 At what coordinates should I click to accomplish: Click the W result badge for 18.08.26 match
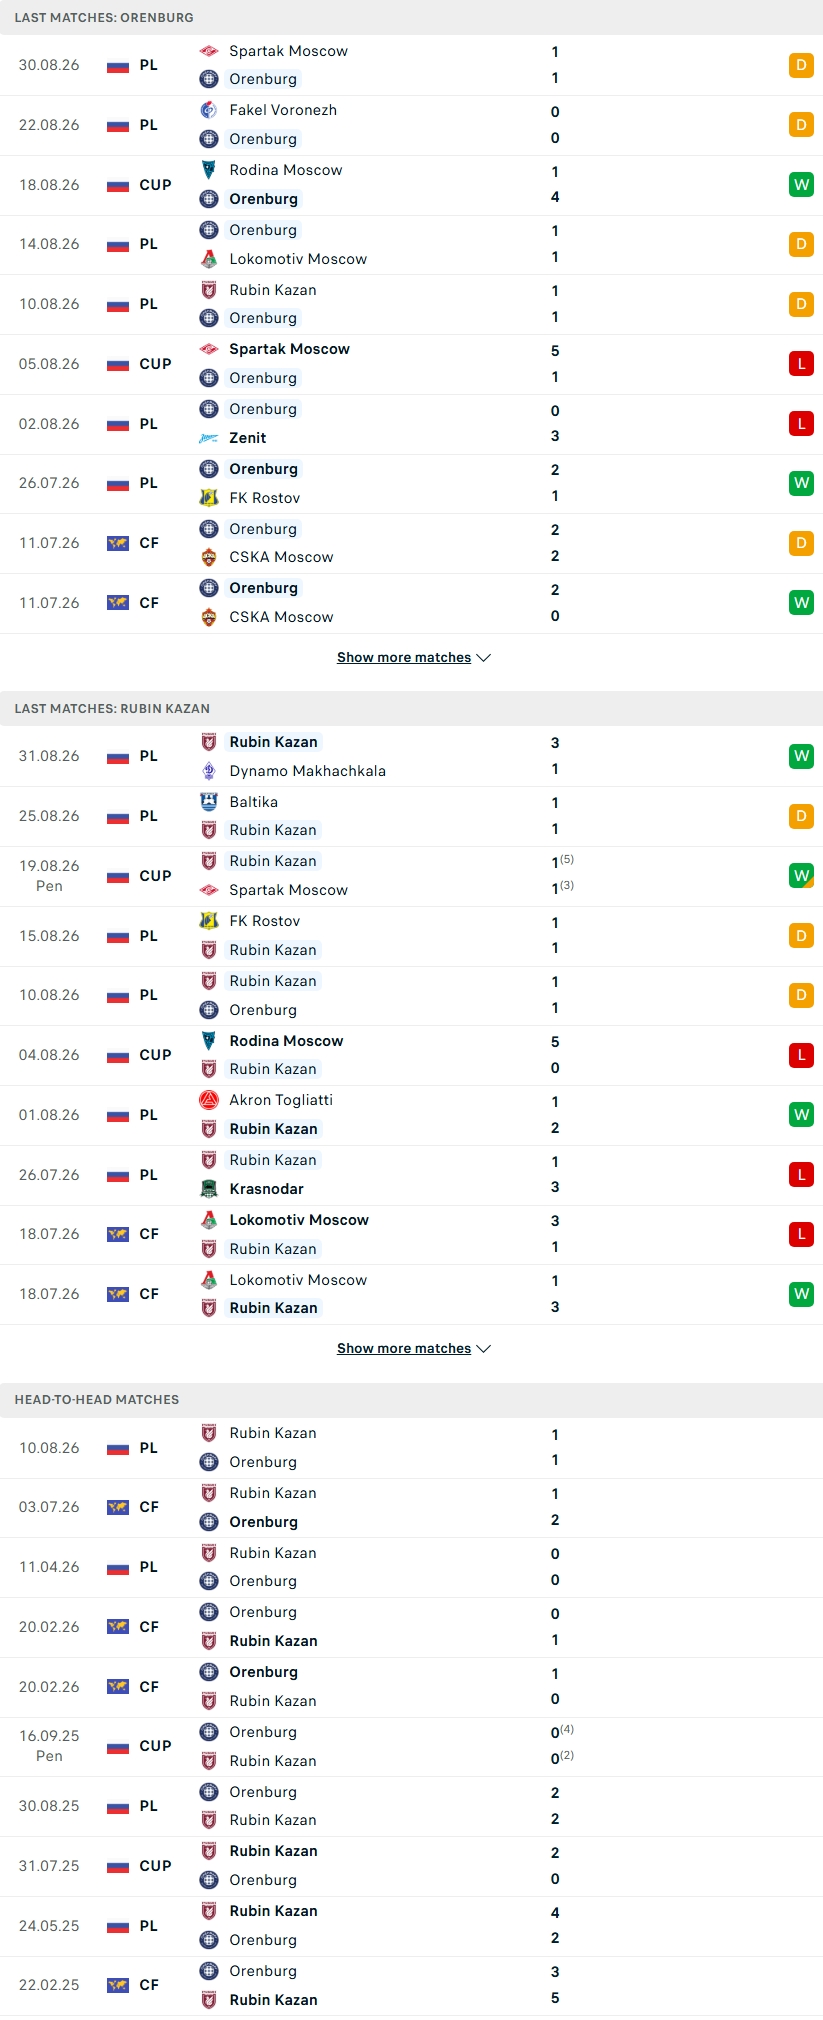point(801,185)
